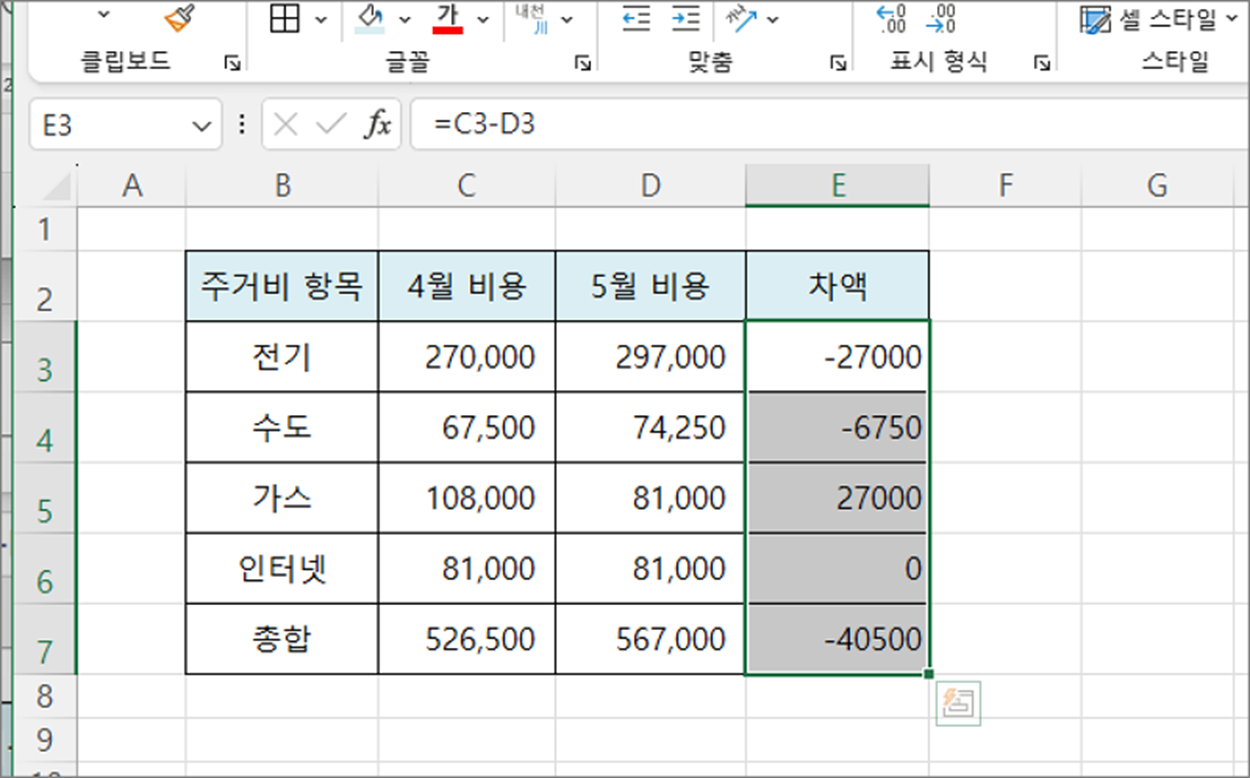Confirm entry with the checkmark icon

330,125
